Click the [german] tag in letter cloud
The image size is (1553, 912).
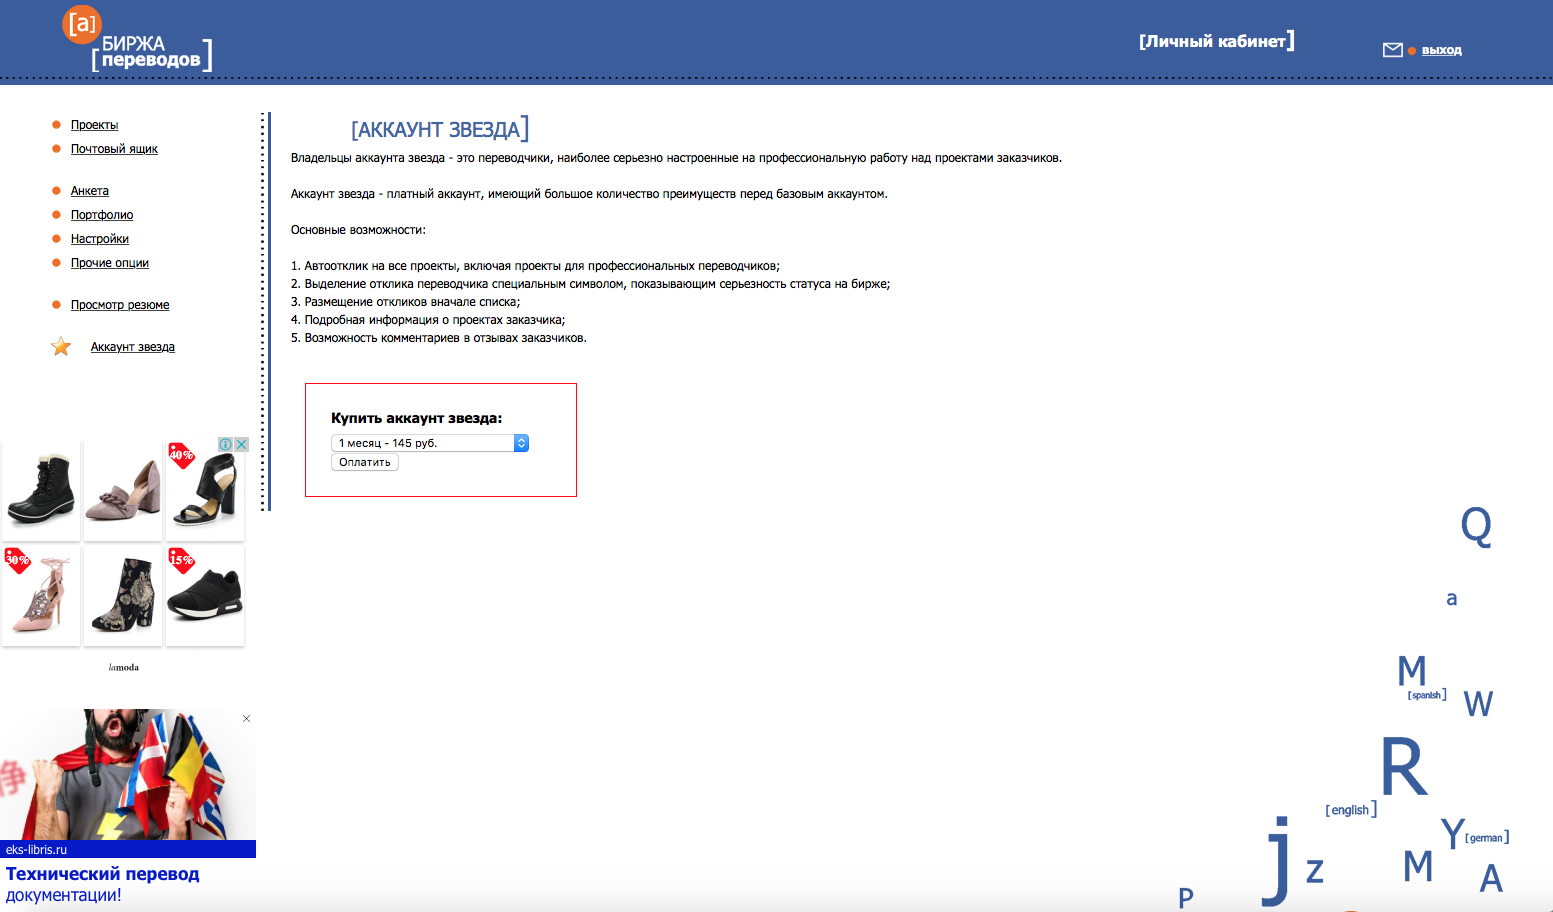coord(1487,838)
